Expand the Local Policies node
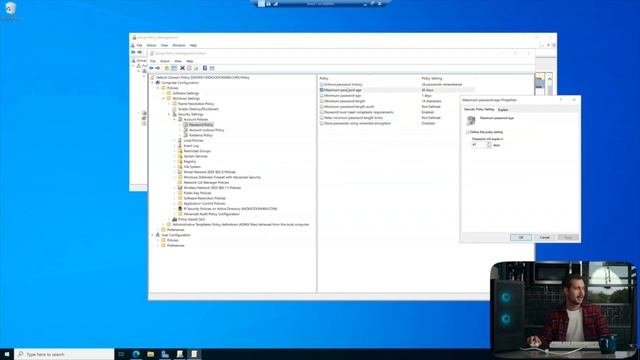 (175, 140)
